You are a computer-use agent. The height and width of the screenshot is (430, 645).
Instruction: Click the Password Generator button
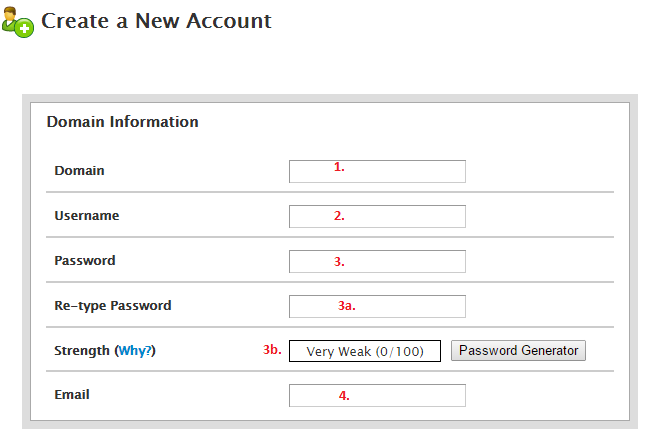(518, 351)
